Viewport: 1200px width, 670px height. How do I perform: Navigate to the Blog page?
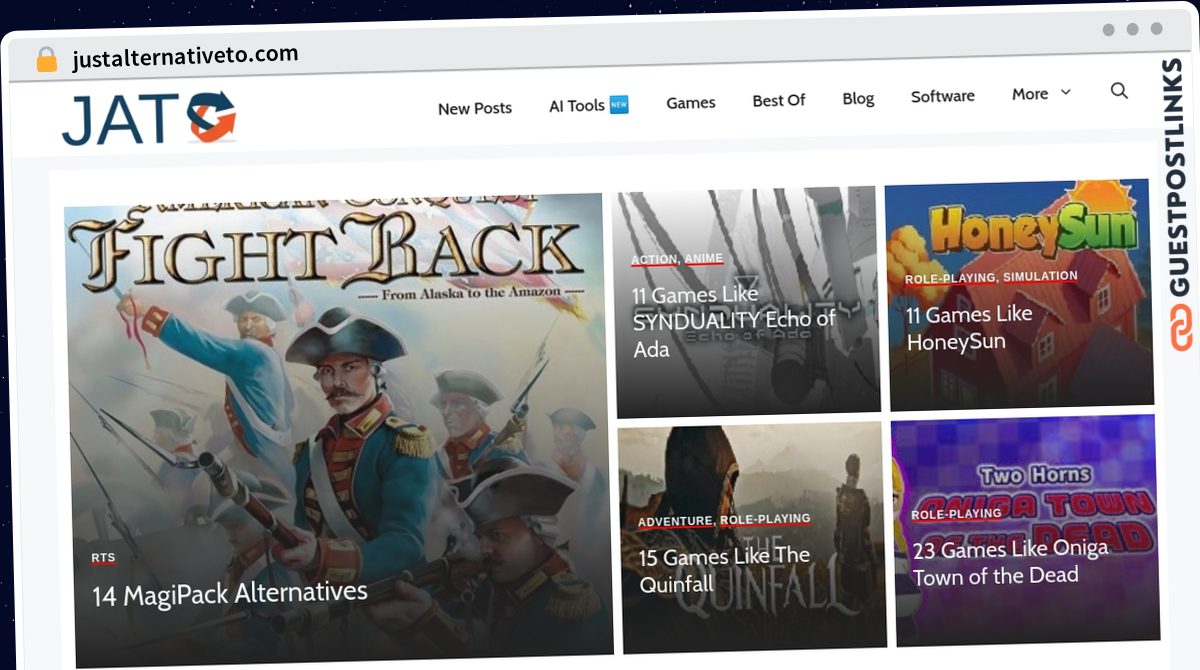point(858,98)
